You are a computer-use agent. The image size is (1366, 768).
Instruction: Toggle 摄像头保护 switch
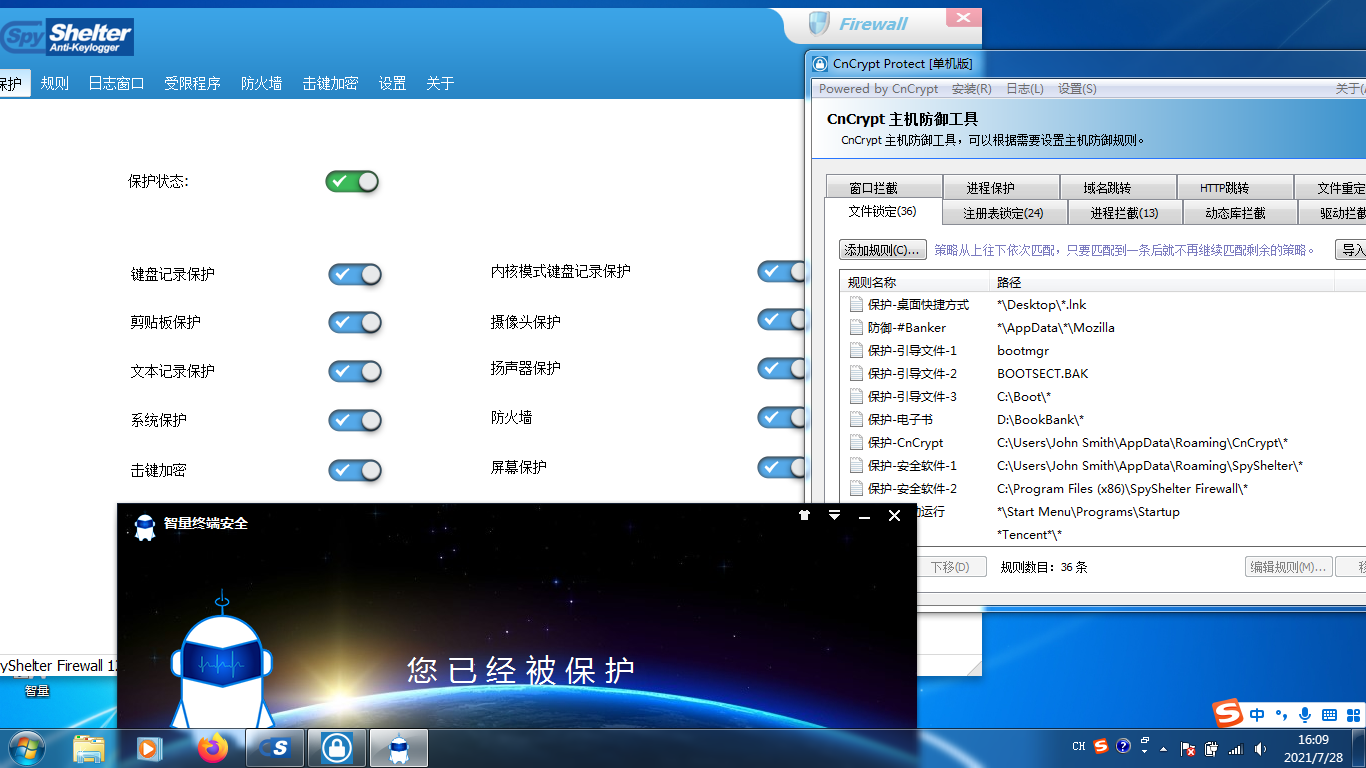[781, 319]
